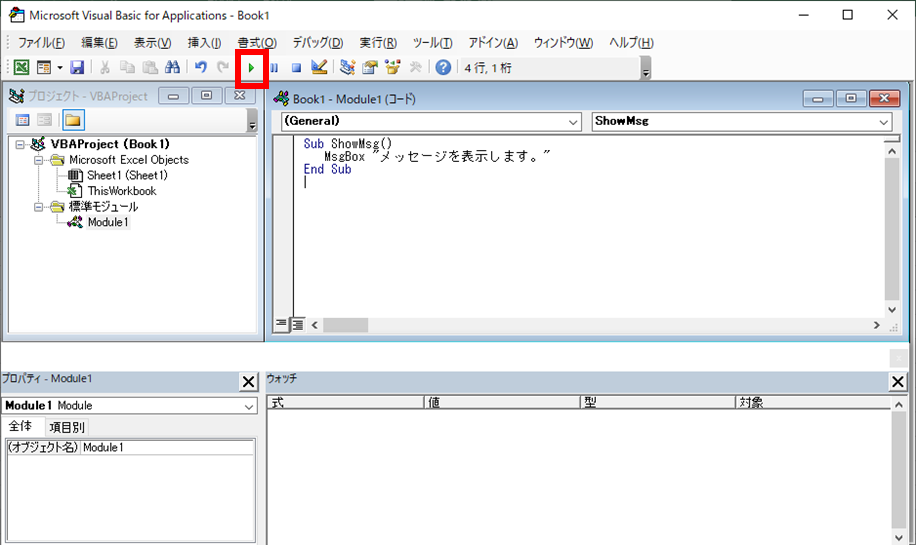
Task: Collapse the 標準モジュール folder node
Action: click(39, 207)
